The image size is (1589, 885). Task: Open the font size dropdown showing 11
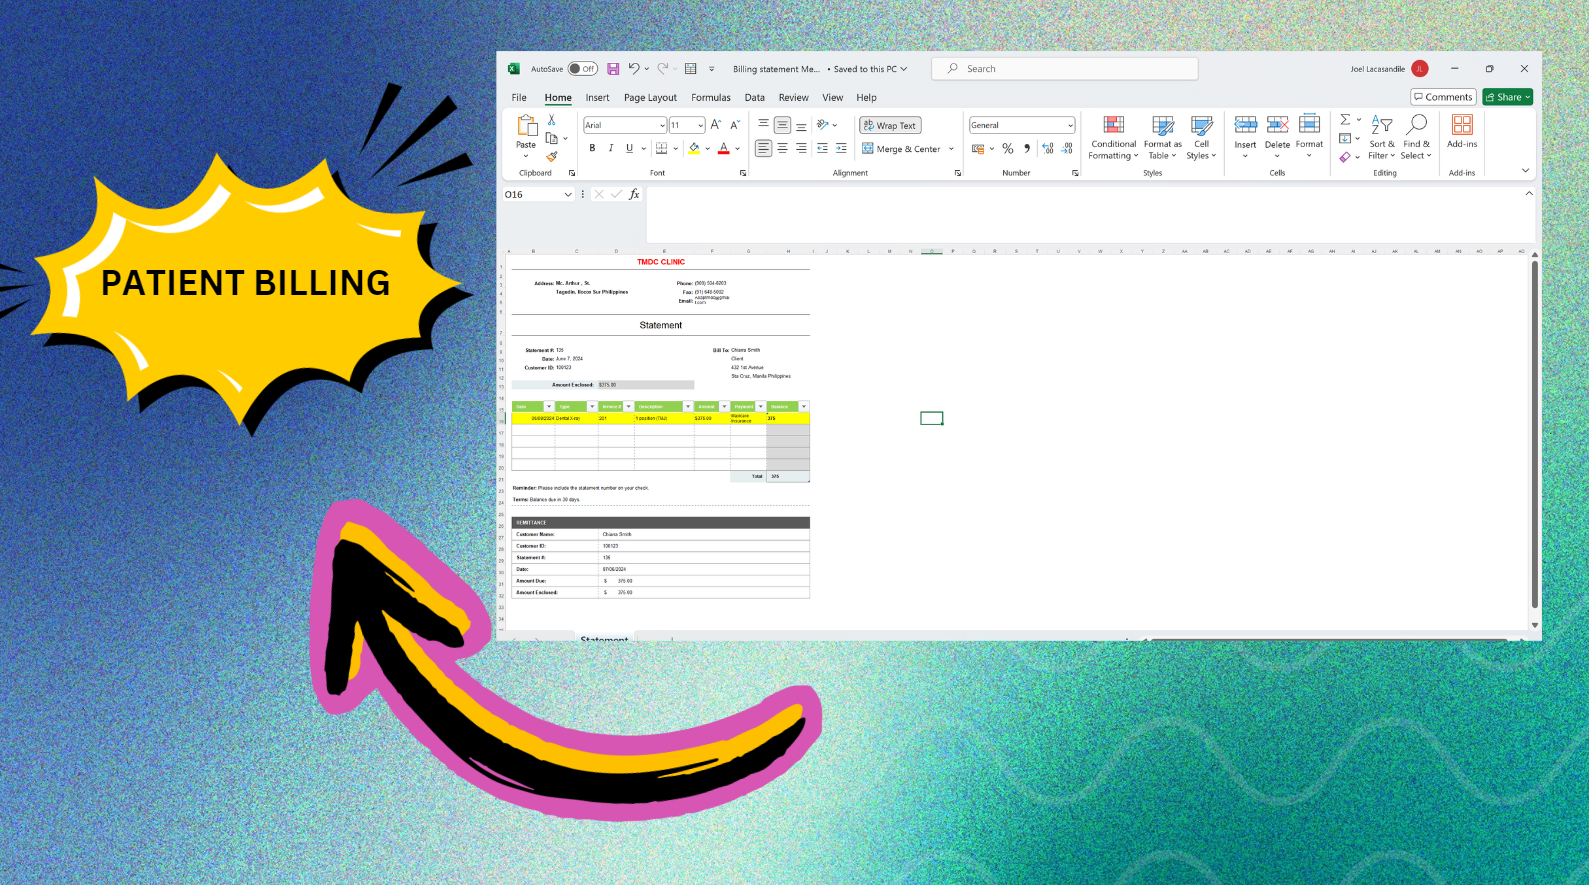[700, 125]
